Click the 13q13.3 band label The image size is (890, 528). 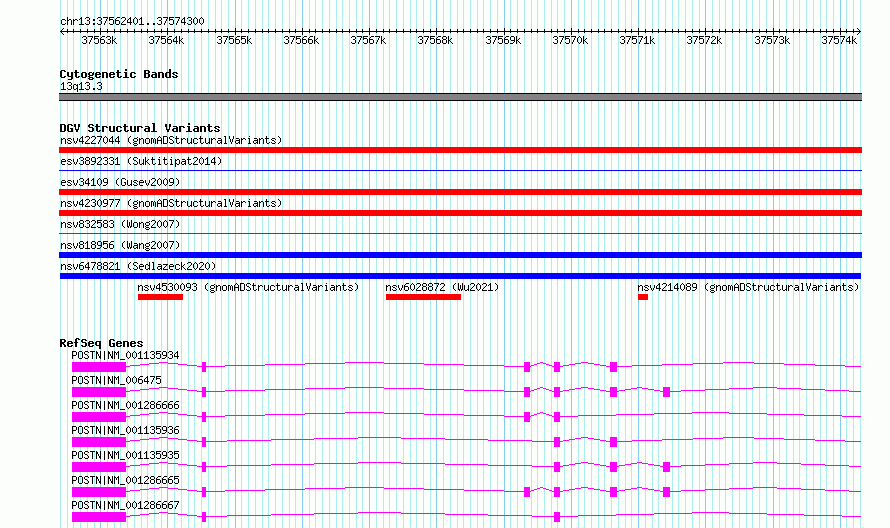coord(81,86)
